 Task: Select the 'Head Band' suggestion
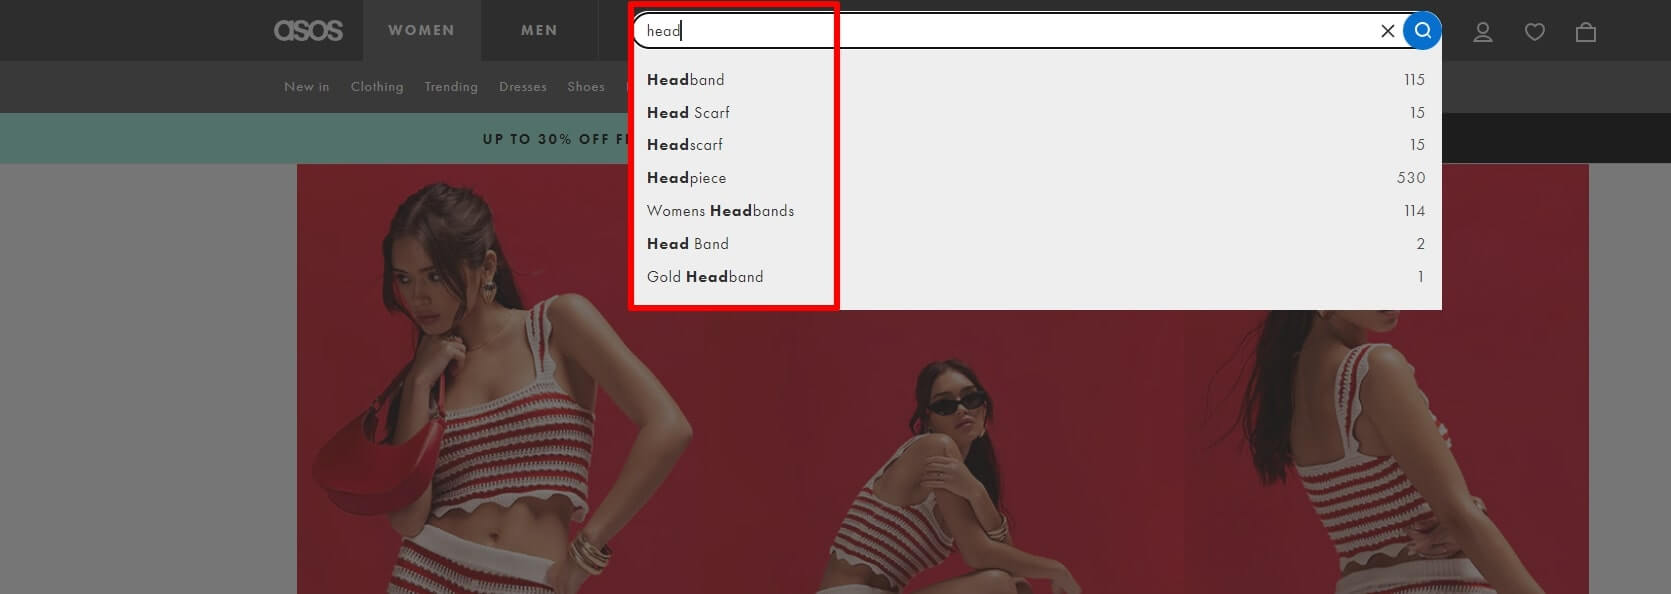[1035, 244]
